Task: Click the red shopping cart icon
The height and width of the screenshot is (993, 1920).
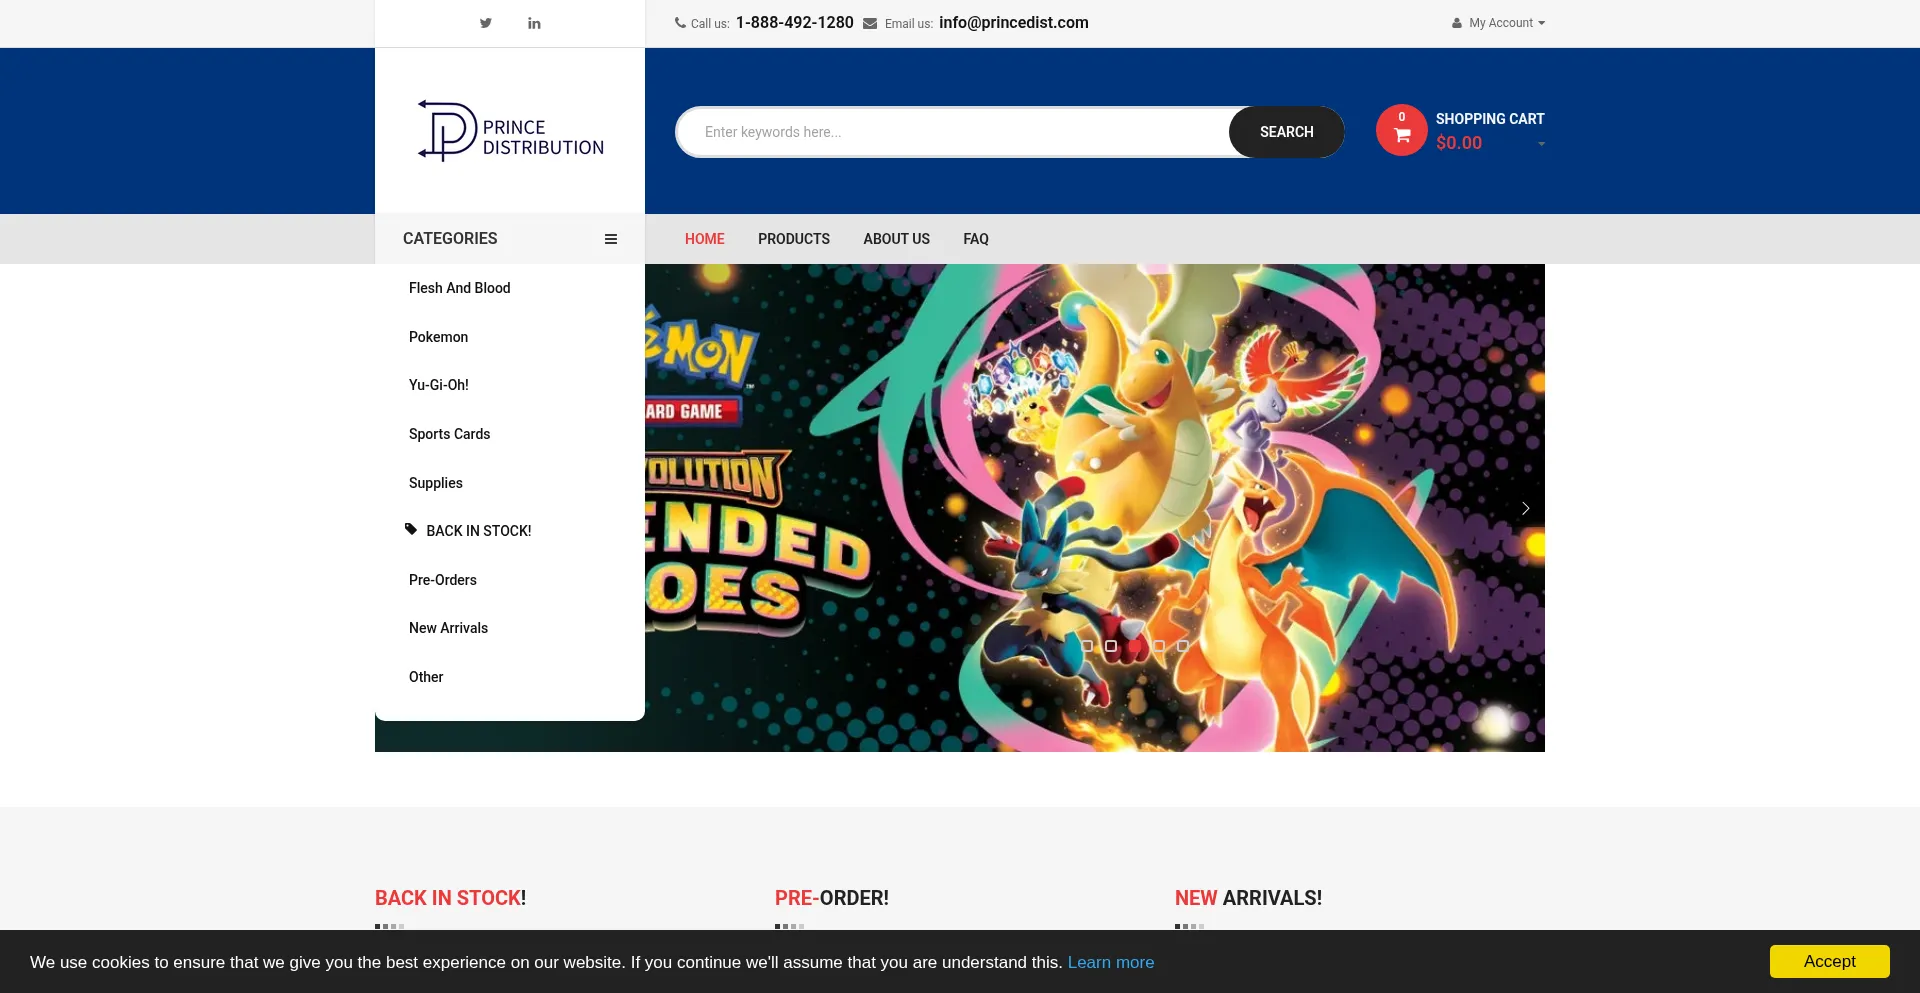Action: (x=1402, y=131)
